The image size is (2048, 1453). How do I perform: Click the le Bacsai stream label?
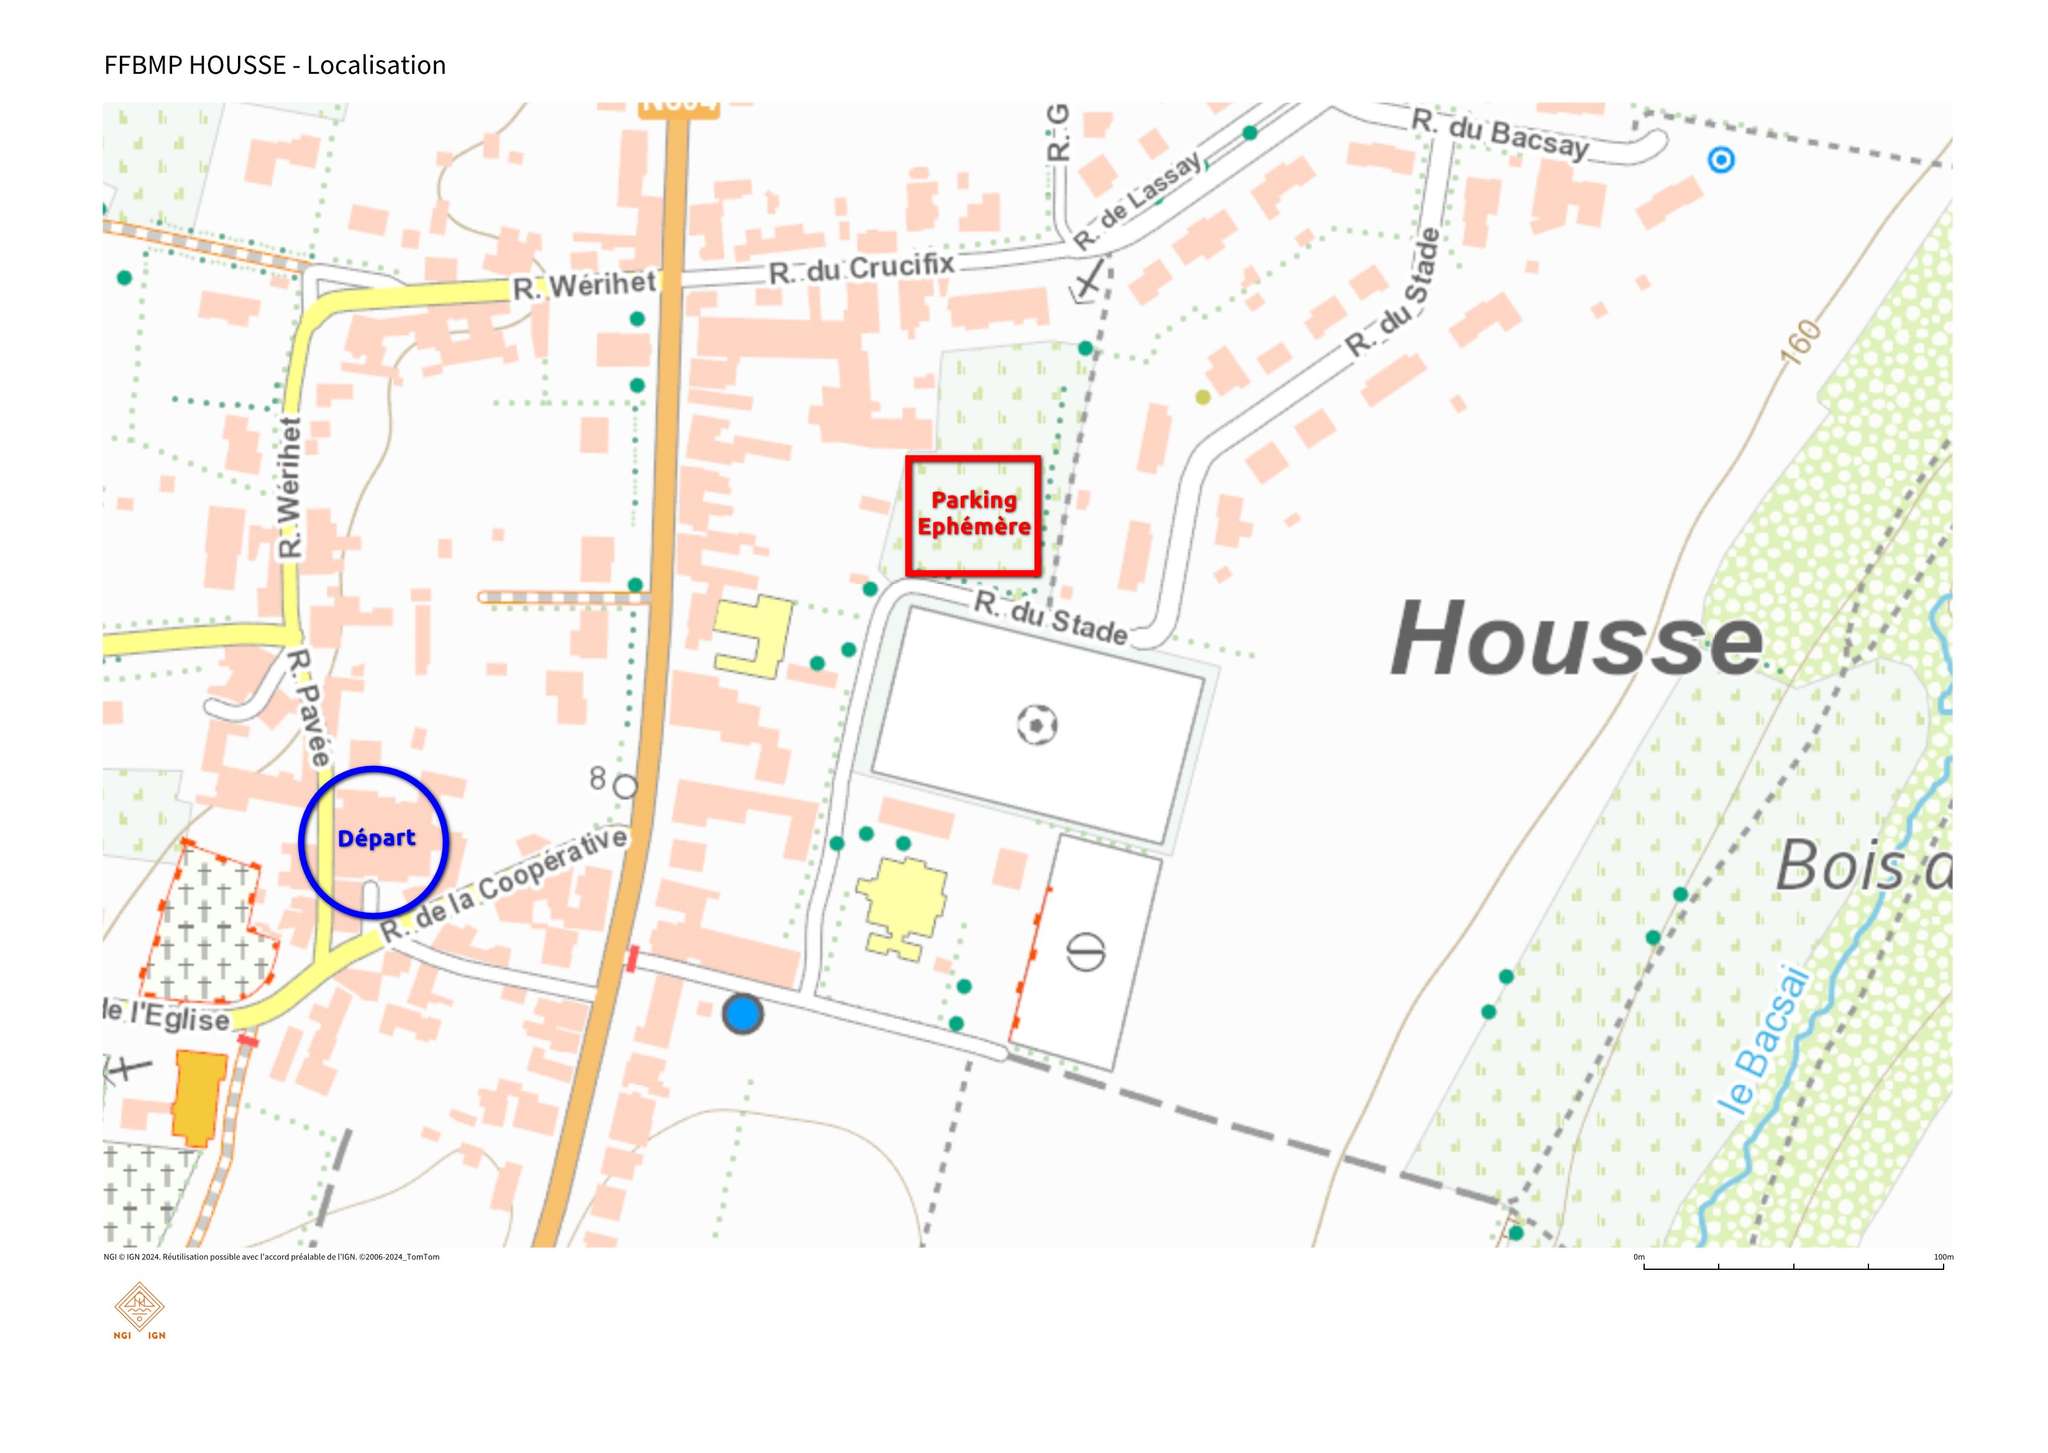[x=1764, y=1040]
